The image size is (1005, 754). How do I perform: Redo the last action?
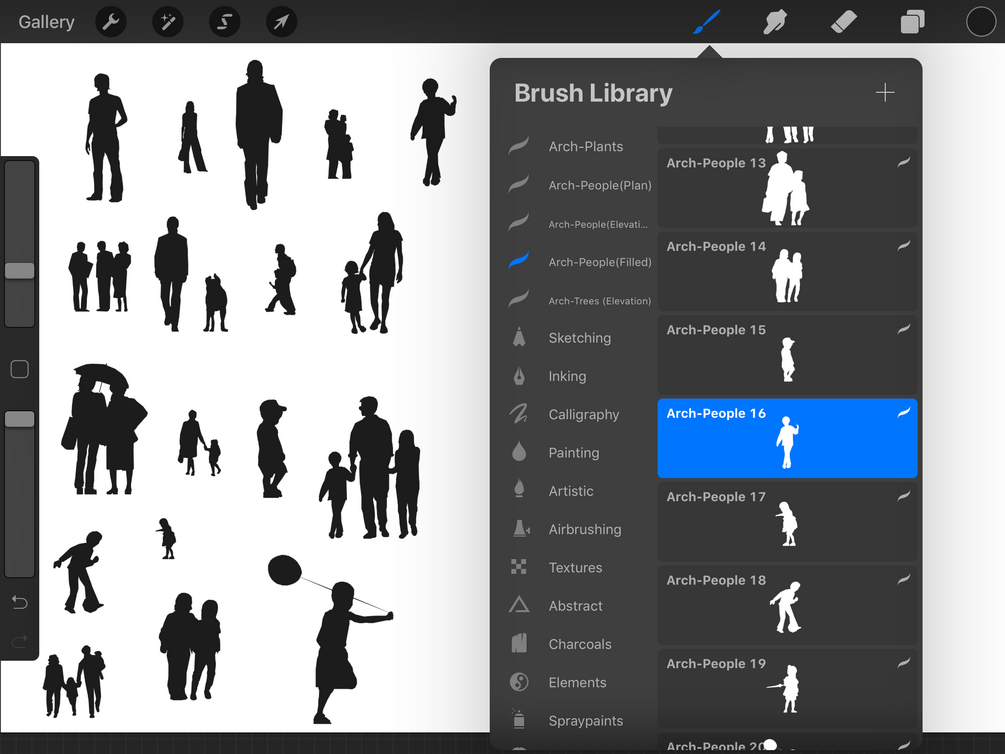coord(20,641)
